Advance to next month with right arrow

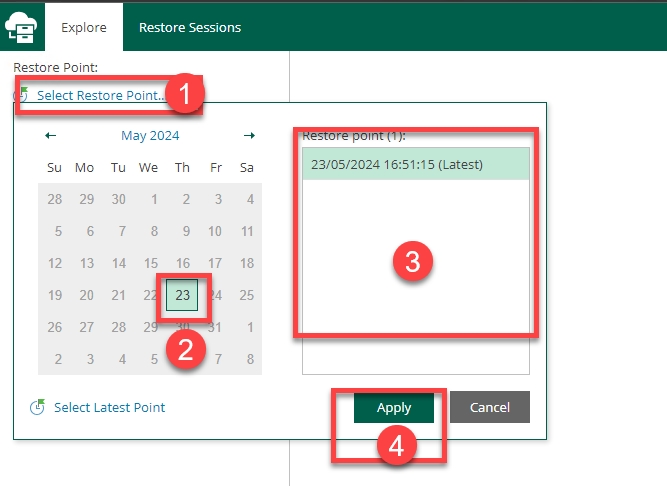tap(249, 136)
